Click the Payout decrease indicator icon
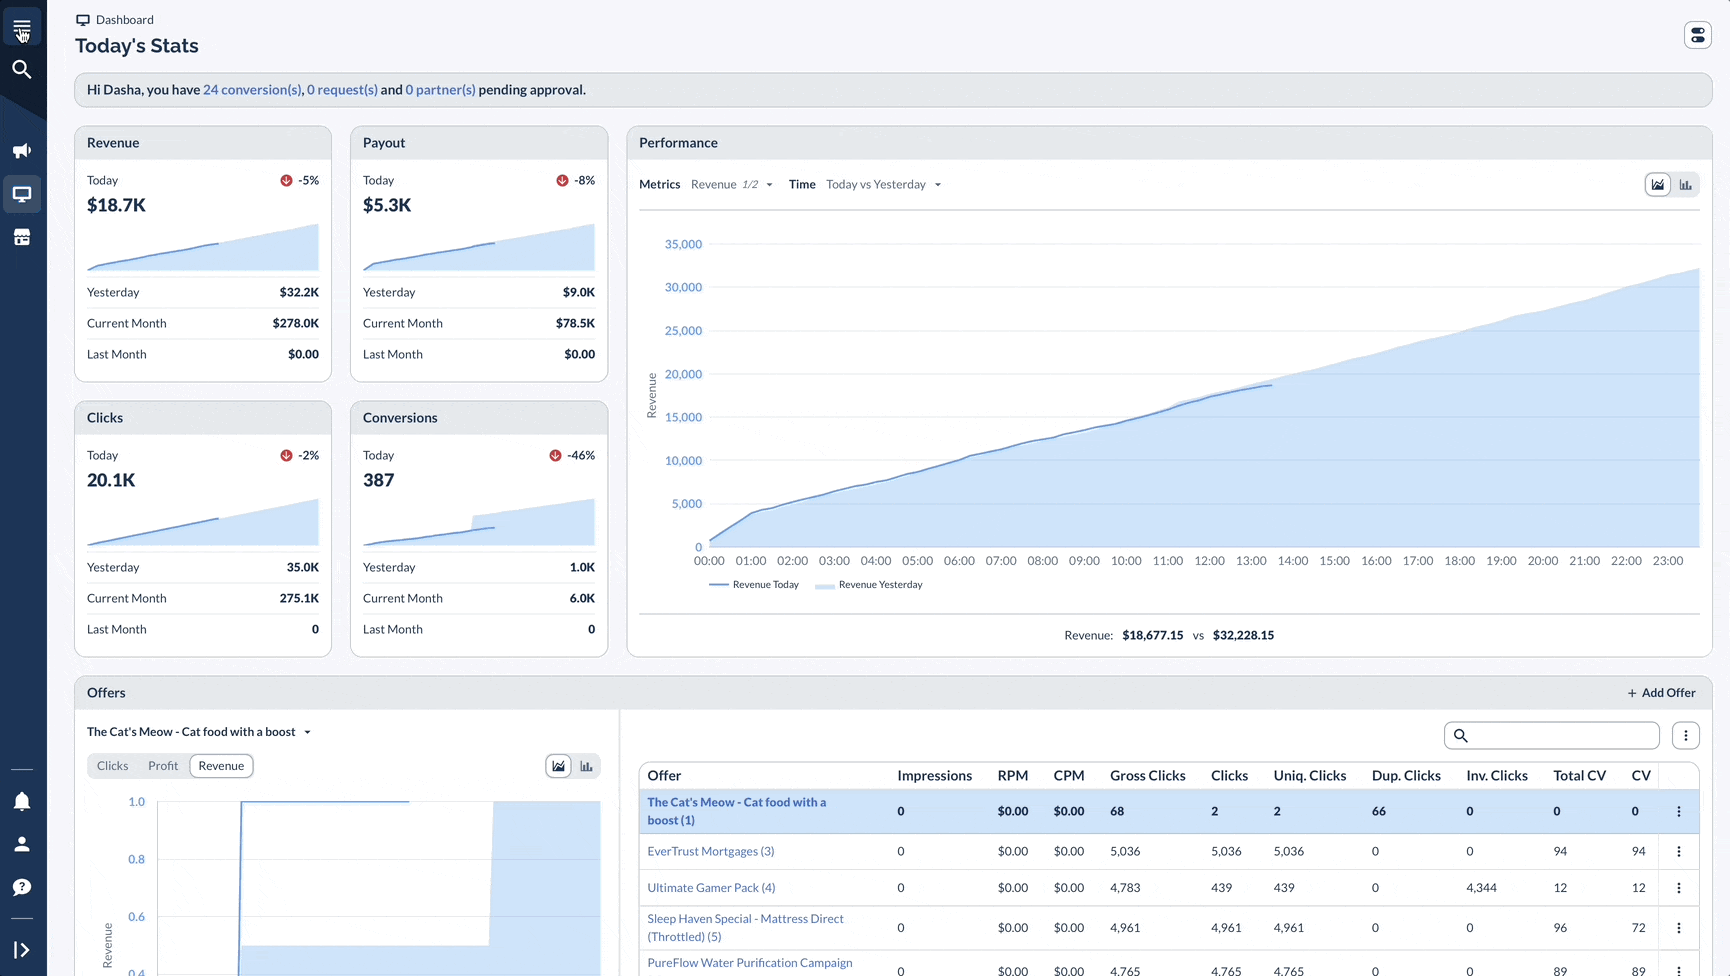This screenshot has width=1730, height=976. pyautogui.click(x=562, y=181)
